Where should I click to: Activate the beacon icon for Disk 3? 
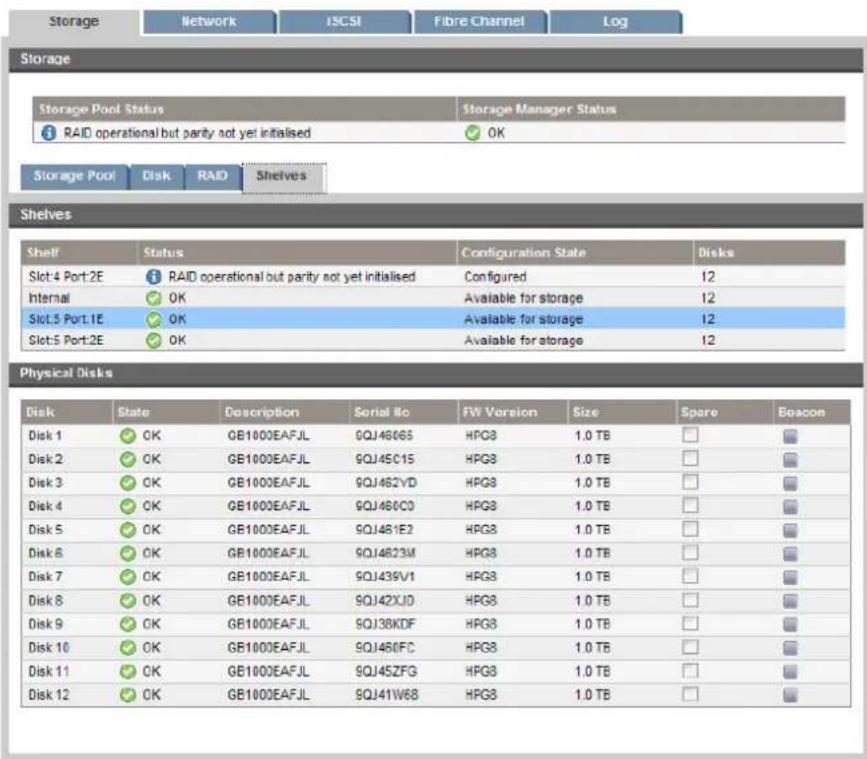click(x=790, y=483)
